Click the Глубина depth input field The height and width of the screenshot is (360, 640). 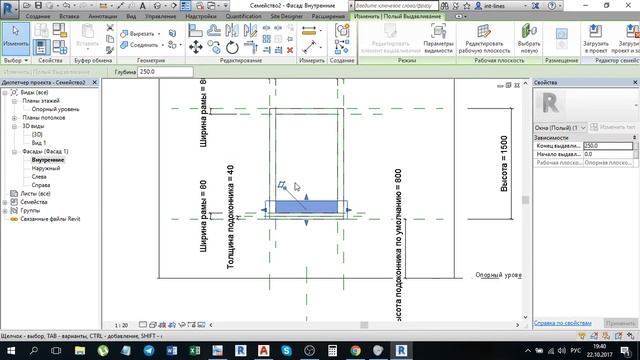(165, 71)
